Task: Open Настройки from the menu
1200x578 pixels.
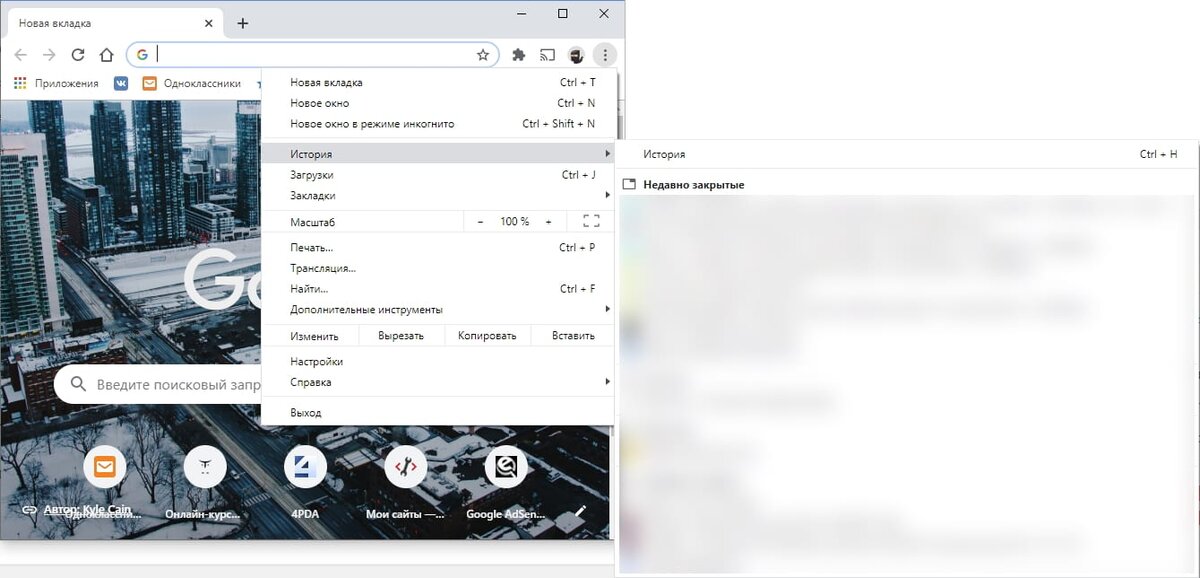Action: pos(438,361)
